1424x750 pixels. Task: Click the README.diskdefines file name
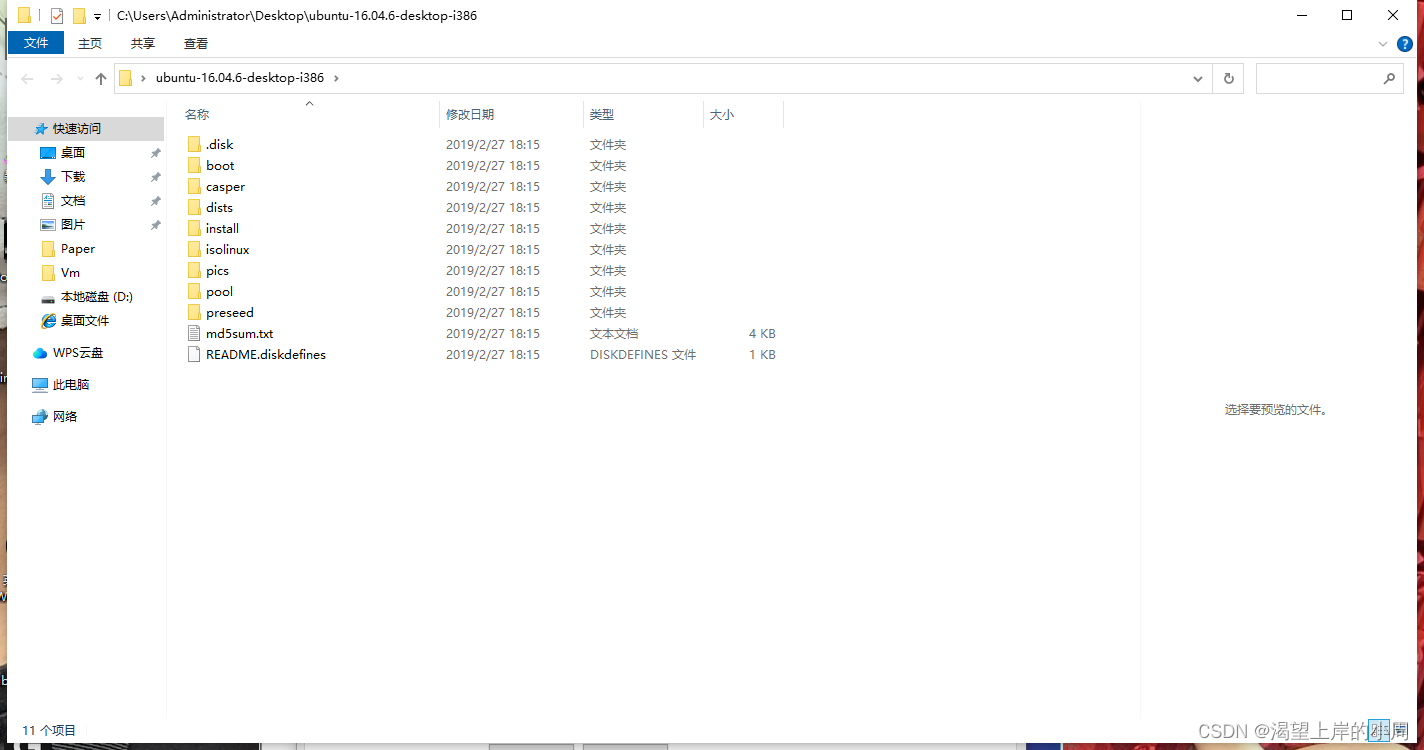[x=266, y=354]
